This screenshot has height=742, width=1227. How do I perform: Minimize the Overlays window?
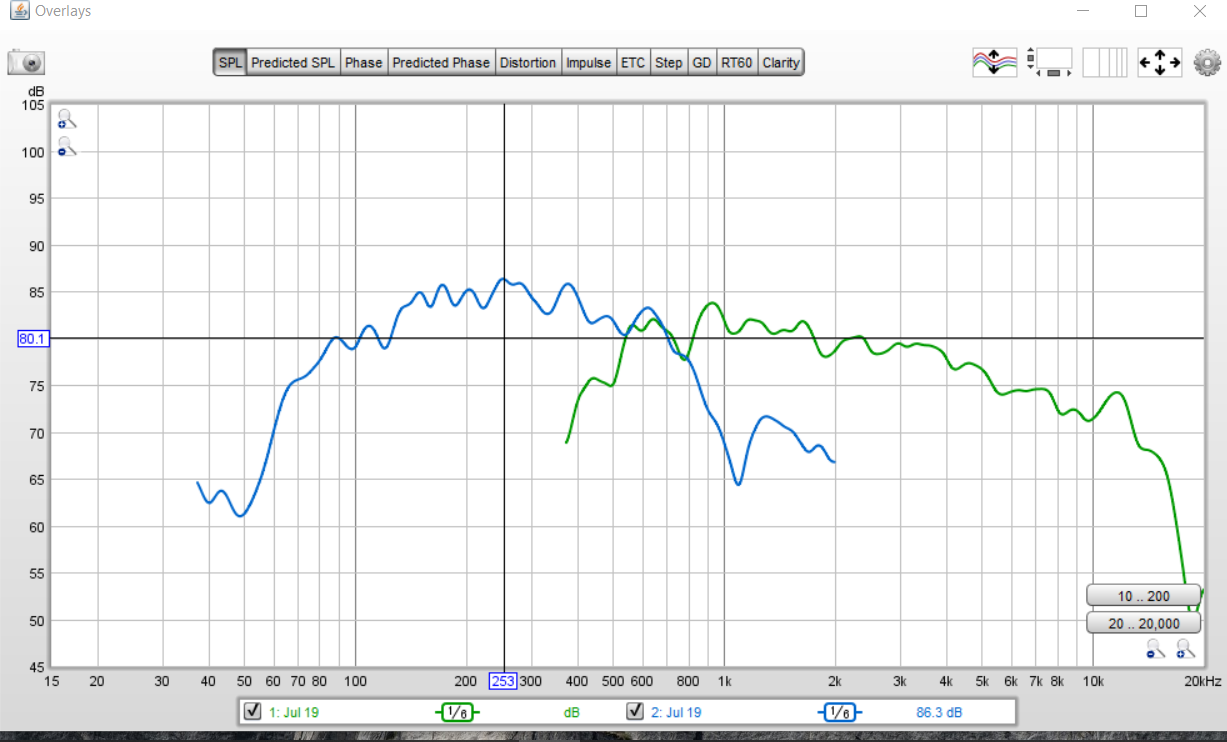tap(1083, 11)
